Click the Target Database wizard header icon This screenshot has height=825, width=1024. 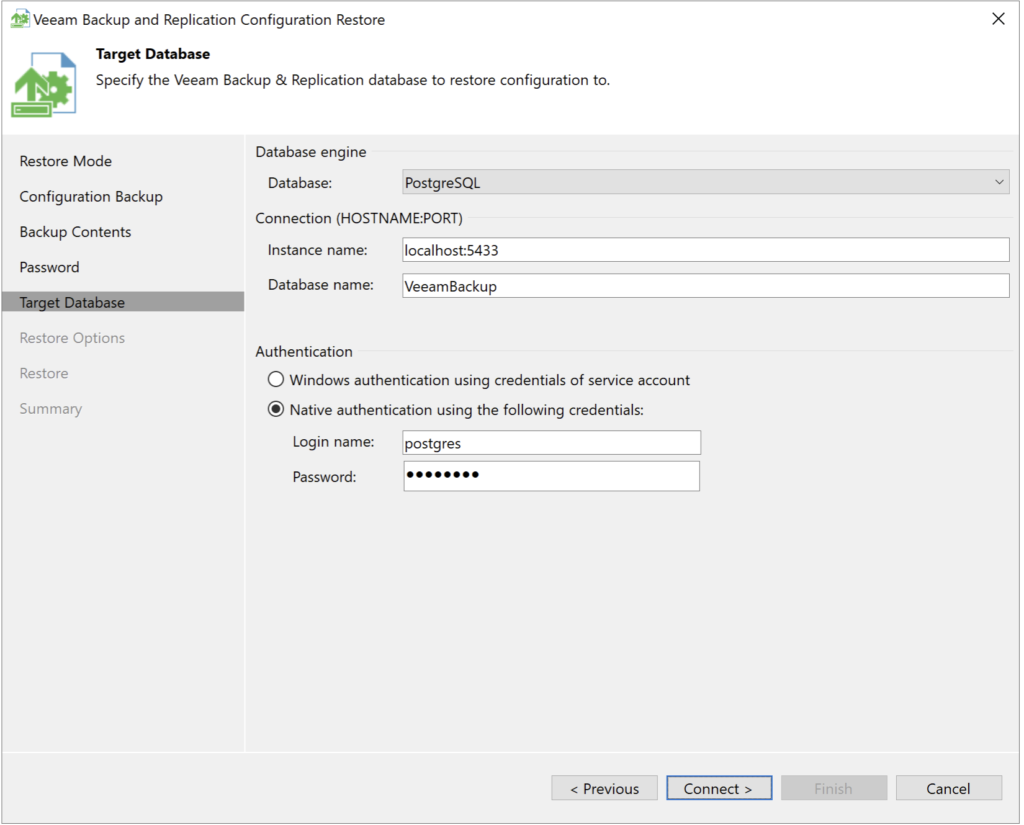pos(44,85)
